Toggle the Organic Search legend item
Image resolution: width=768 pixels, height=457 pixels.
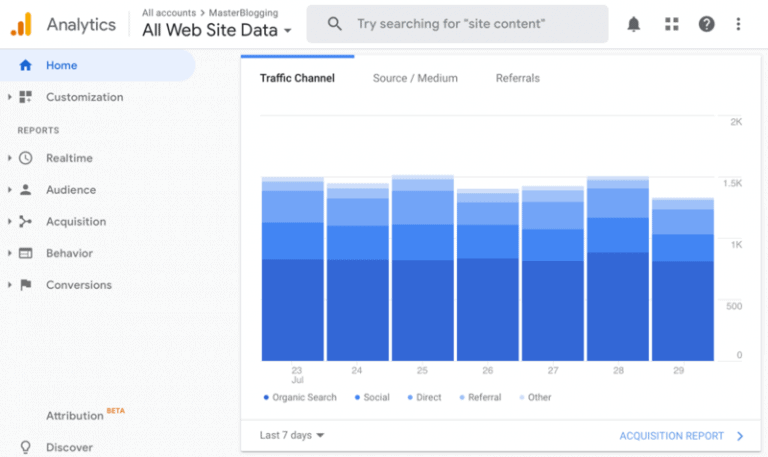[x=300, y=397]
